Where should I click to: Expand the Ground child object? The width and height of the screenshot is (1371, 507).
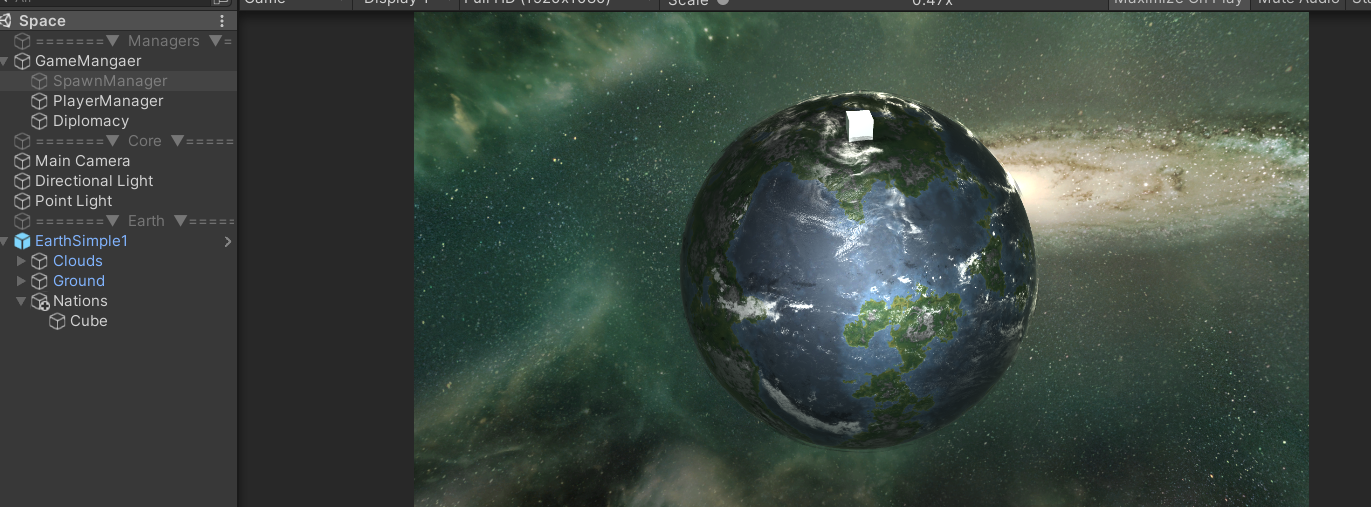[22, 281]
